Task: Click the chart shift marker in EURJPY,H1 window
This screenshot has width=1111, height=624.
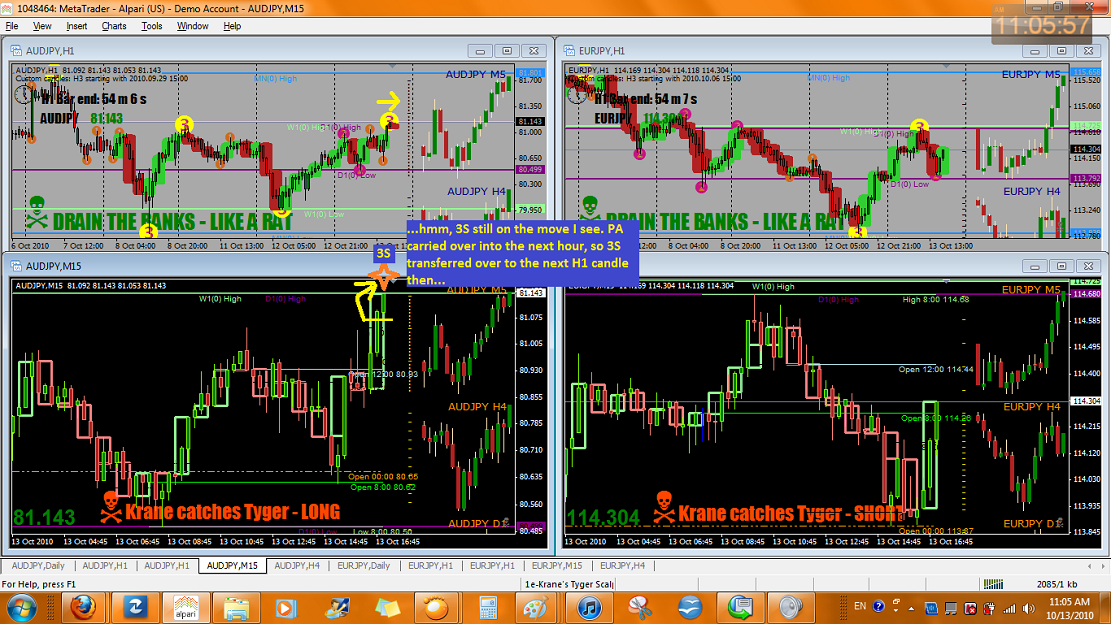Action: (946, 66)
